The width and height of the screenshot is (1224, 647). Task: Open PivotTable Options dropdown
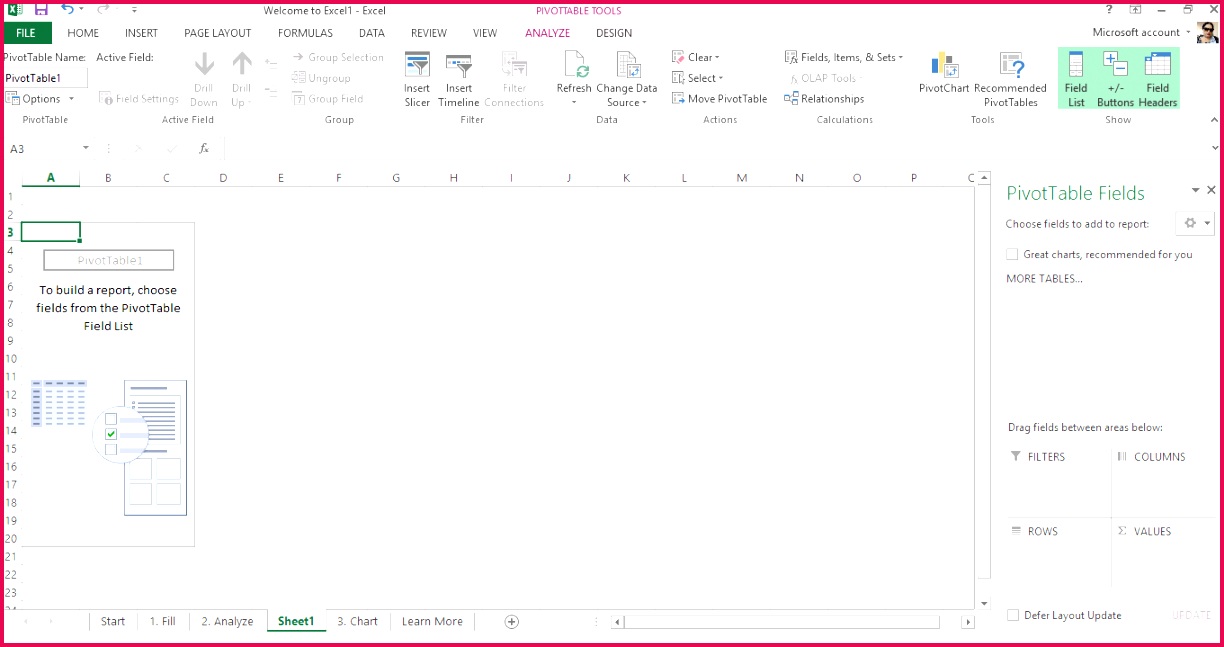tap(40, 99)
